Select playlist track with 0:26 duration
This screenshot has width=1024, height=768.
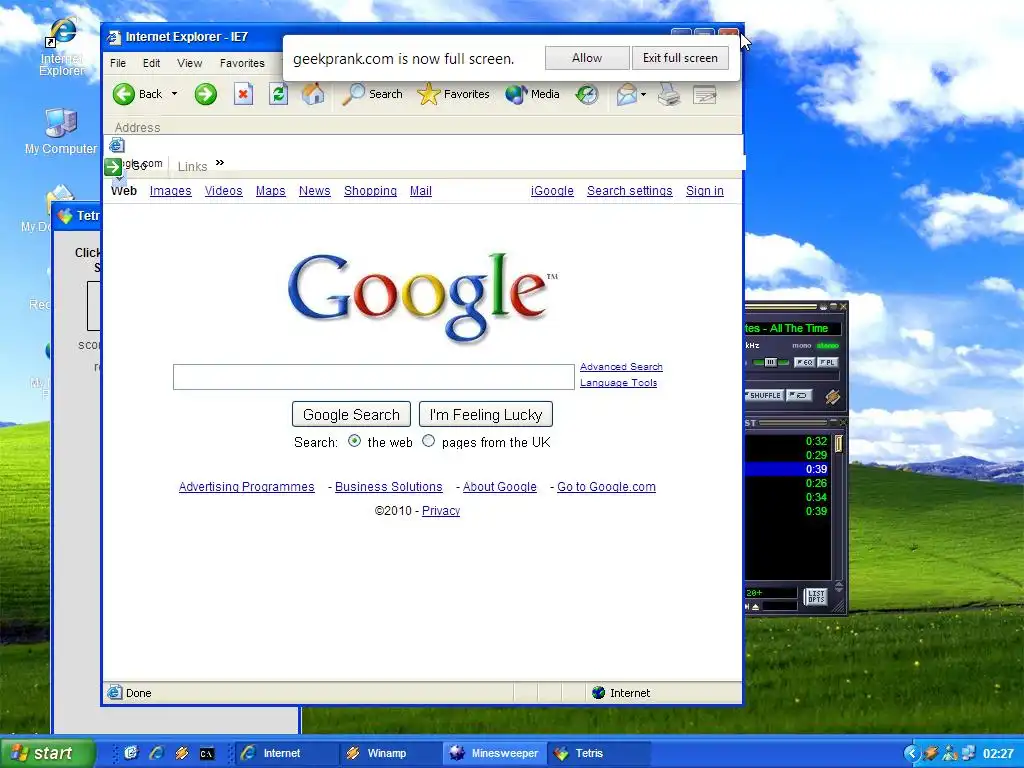pyautogui.click(x=787, y=483)
